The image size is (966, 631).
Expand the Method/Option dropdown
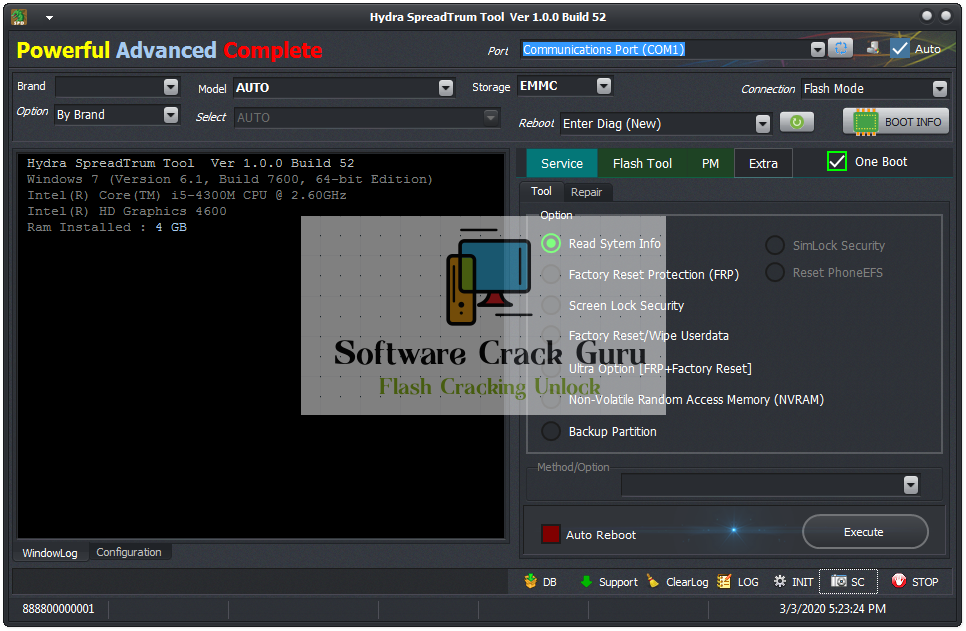coord(911,485)
